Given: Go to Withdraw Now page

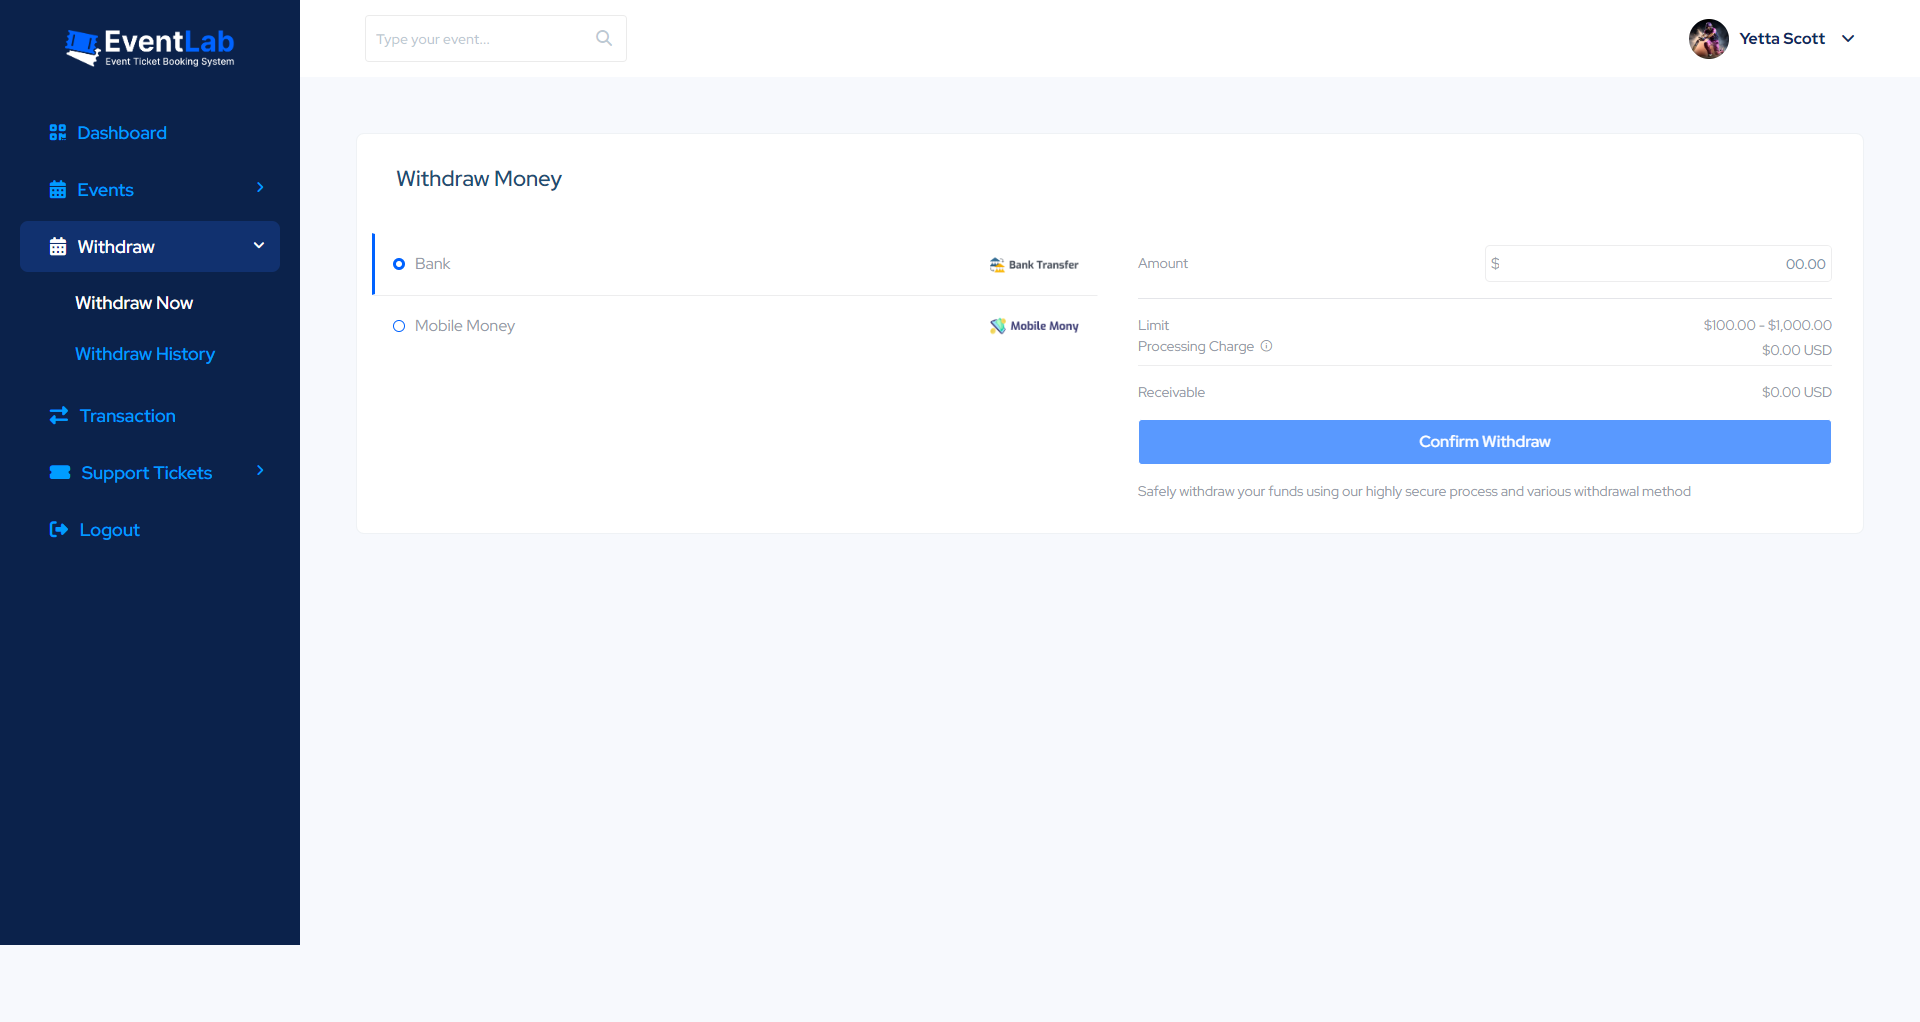Looking at the screenshot, I should pos(134,302).
